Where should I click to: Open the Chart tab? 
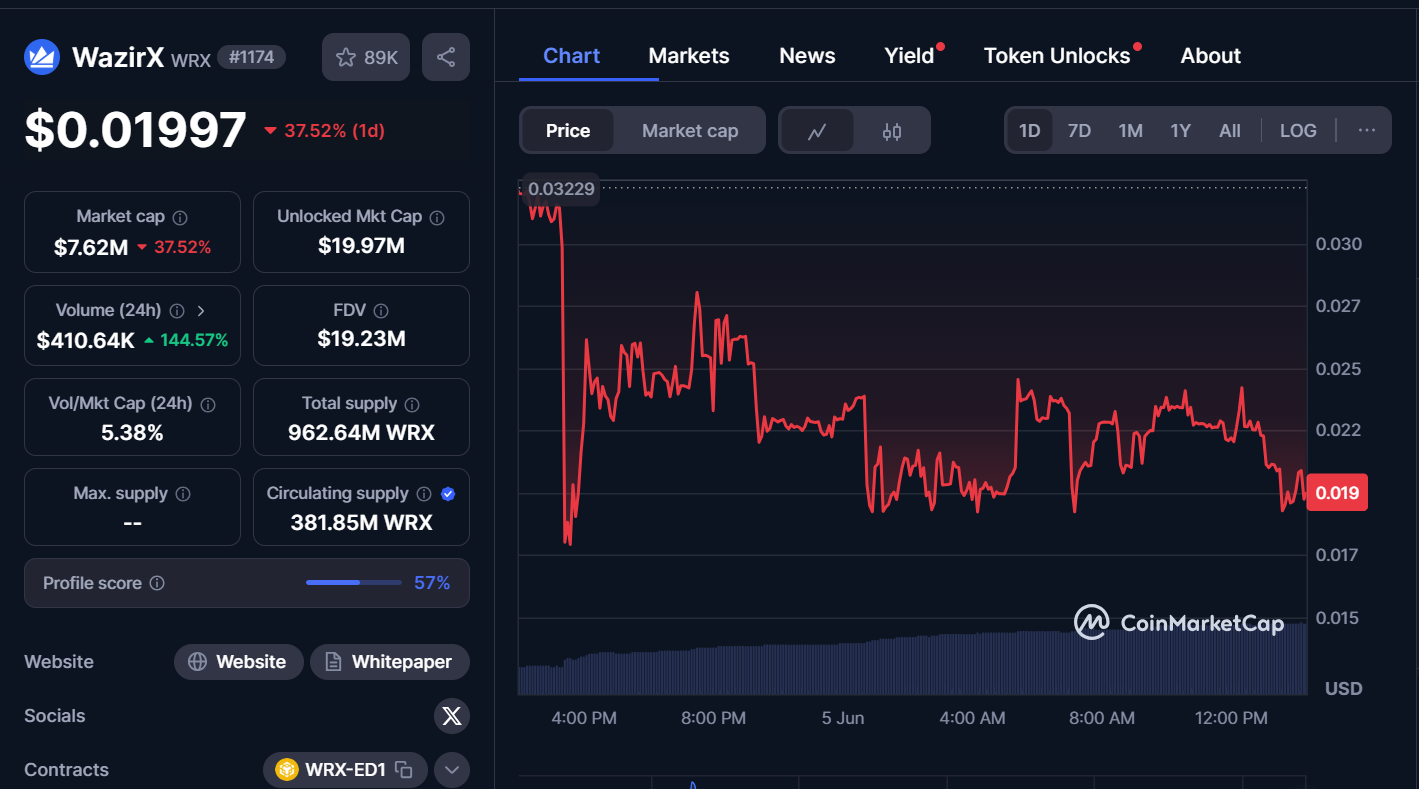pyautogui.click(x=571, y=56)
